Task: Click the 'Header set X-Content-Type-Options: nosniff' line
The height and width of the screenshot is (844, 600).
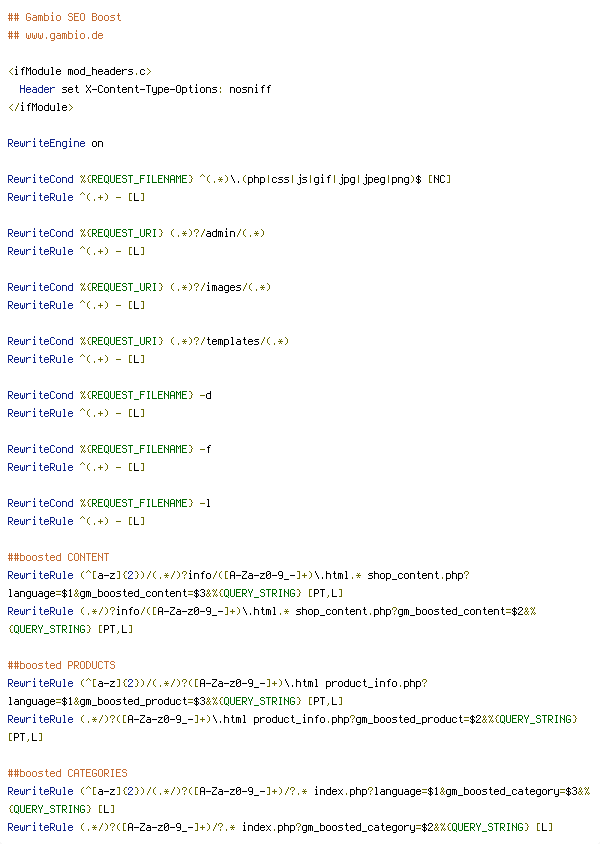Action: pyautogui.click(x=145, y=89)
